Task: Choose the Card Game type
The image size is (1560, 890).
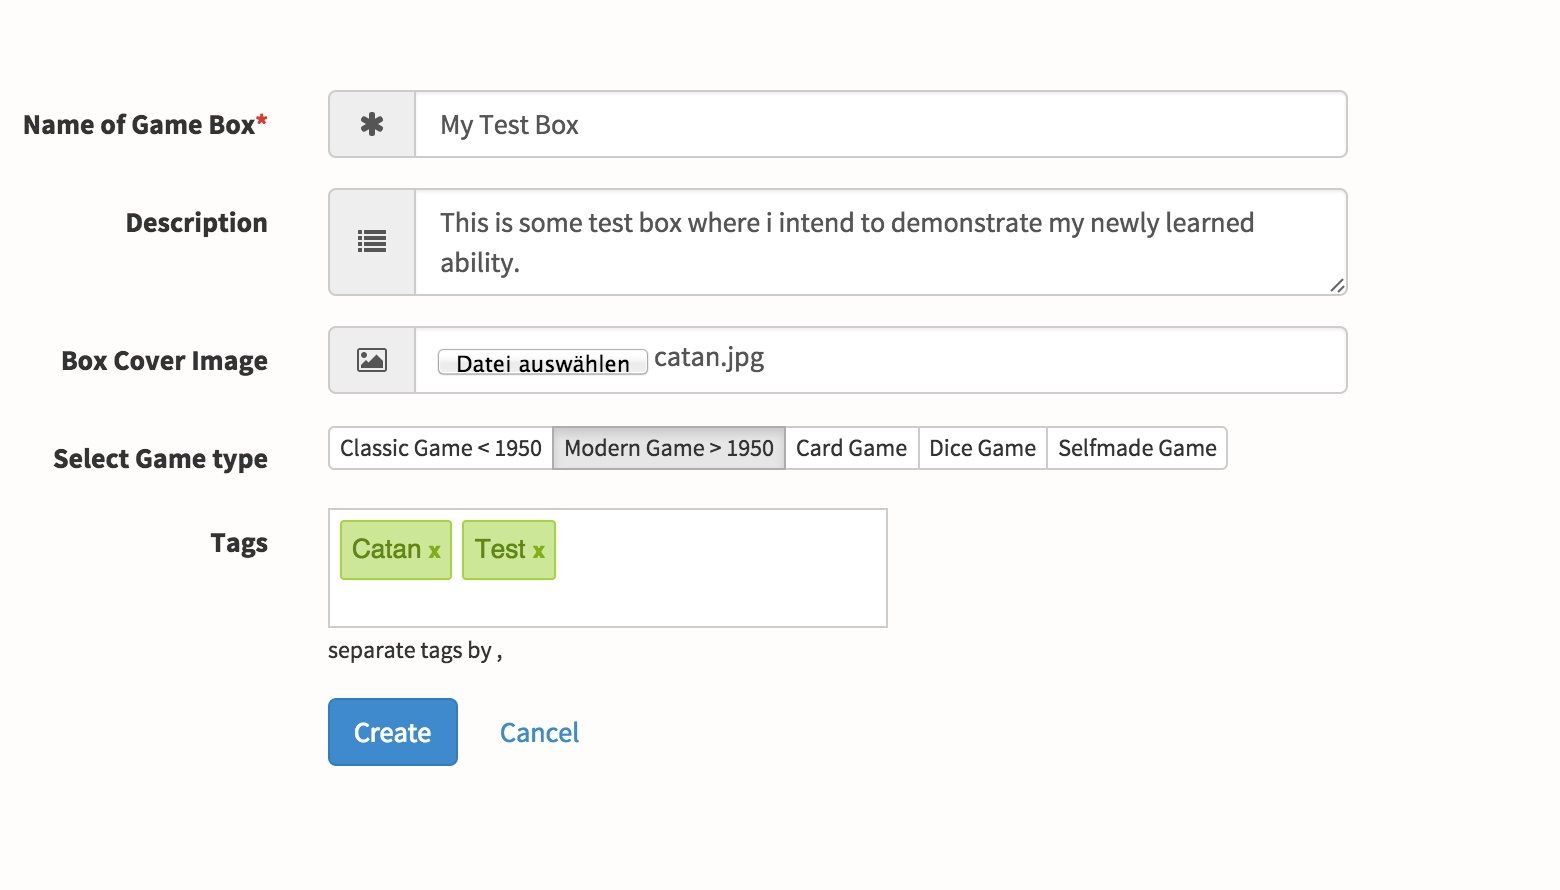Action: [x=851, y=448]
